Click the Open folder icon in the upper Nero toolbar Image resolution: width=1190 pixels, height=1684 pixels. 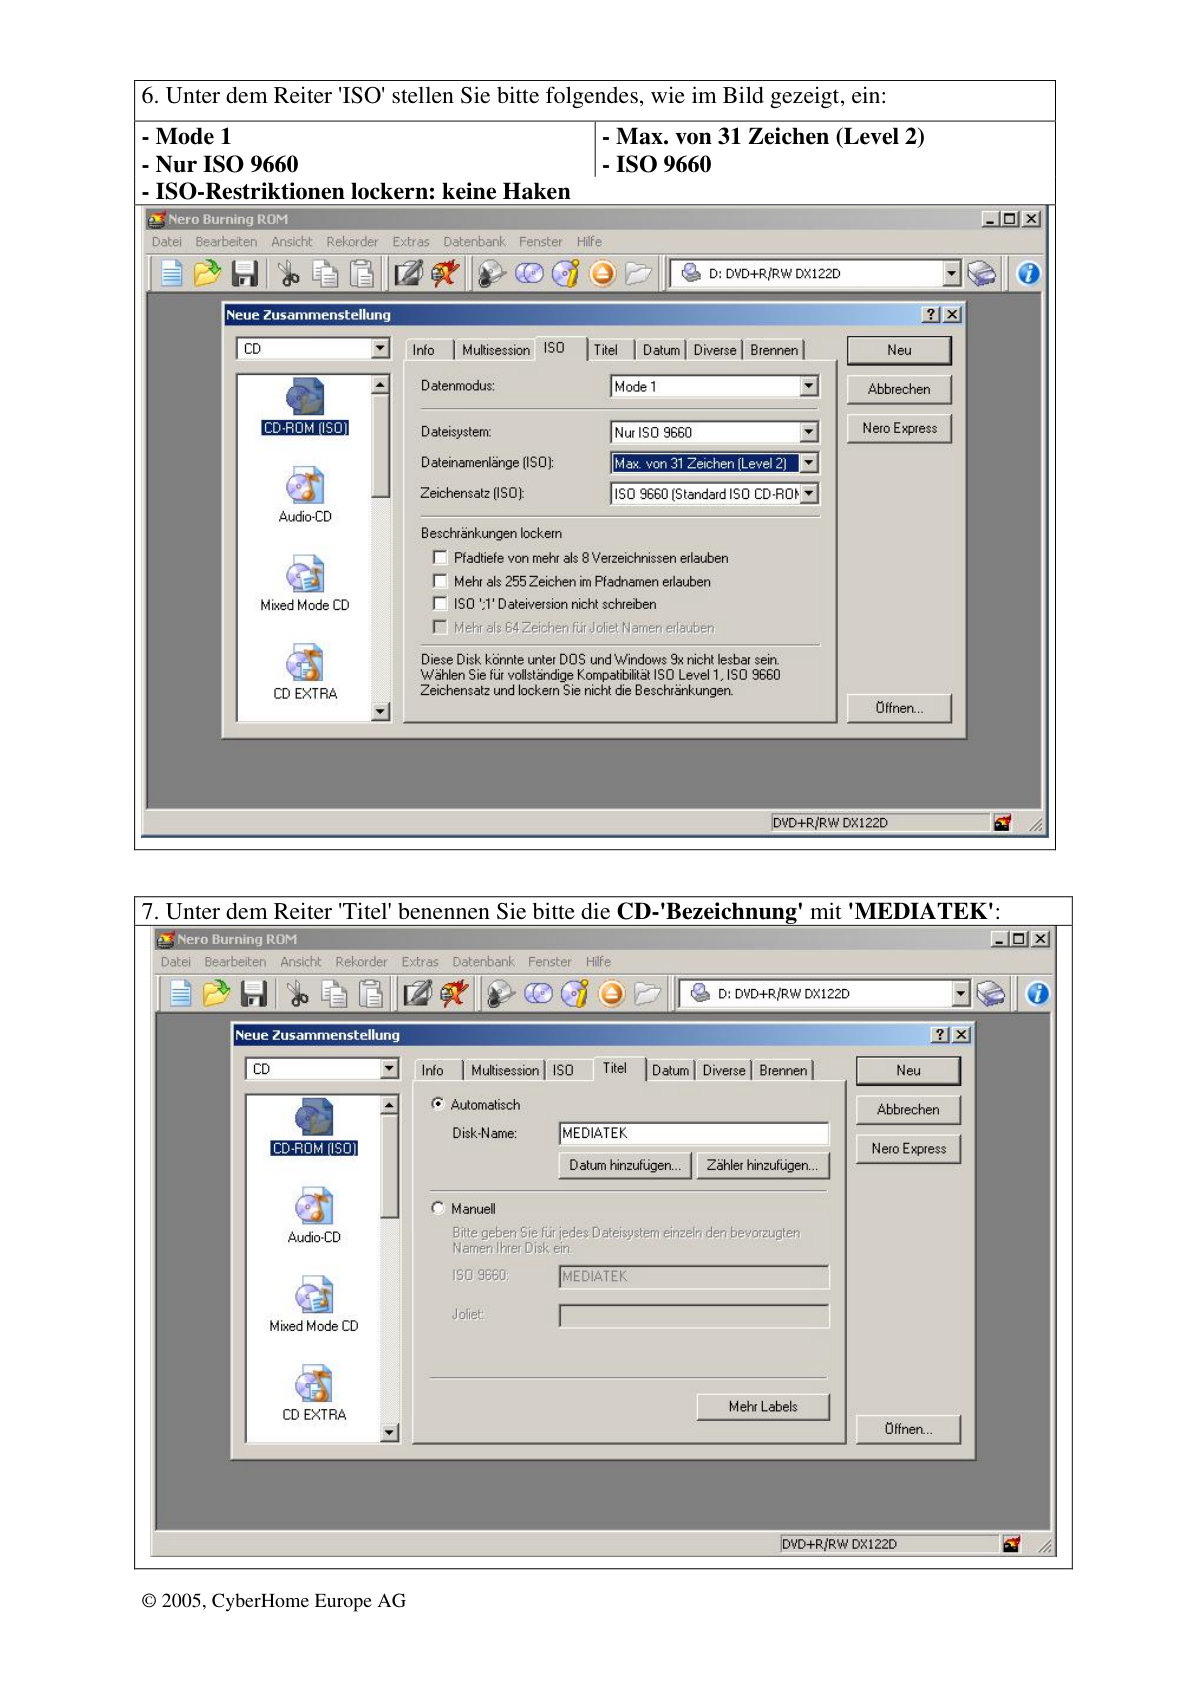(x=207, y=273)
